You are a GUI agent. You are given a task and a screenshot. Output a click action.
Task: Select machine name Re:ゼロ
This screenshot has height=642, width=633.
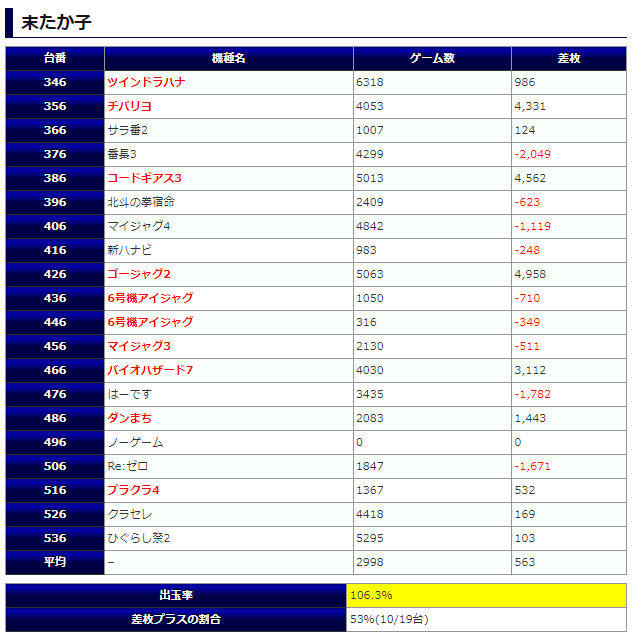click(x=127, y=466)
